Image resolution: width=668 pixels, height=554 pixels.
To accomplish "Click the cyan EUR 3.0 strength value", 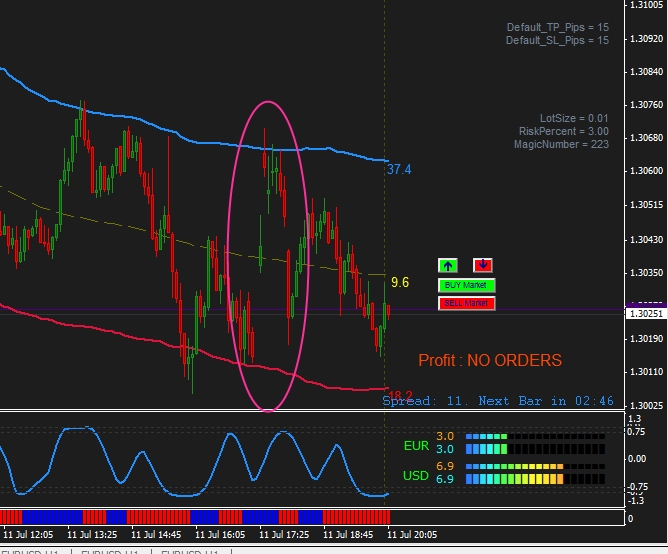I will coord(445,449).
